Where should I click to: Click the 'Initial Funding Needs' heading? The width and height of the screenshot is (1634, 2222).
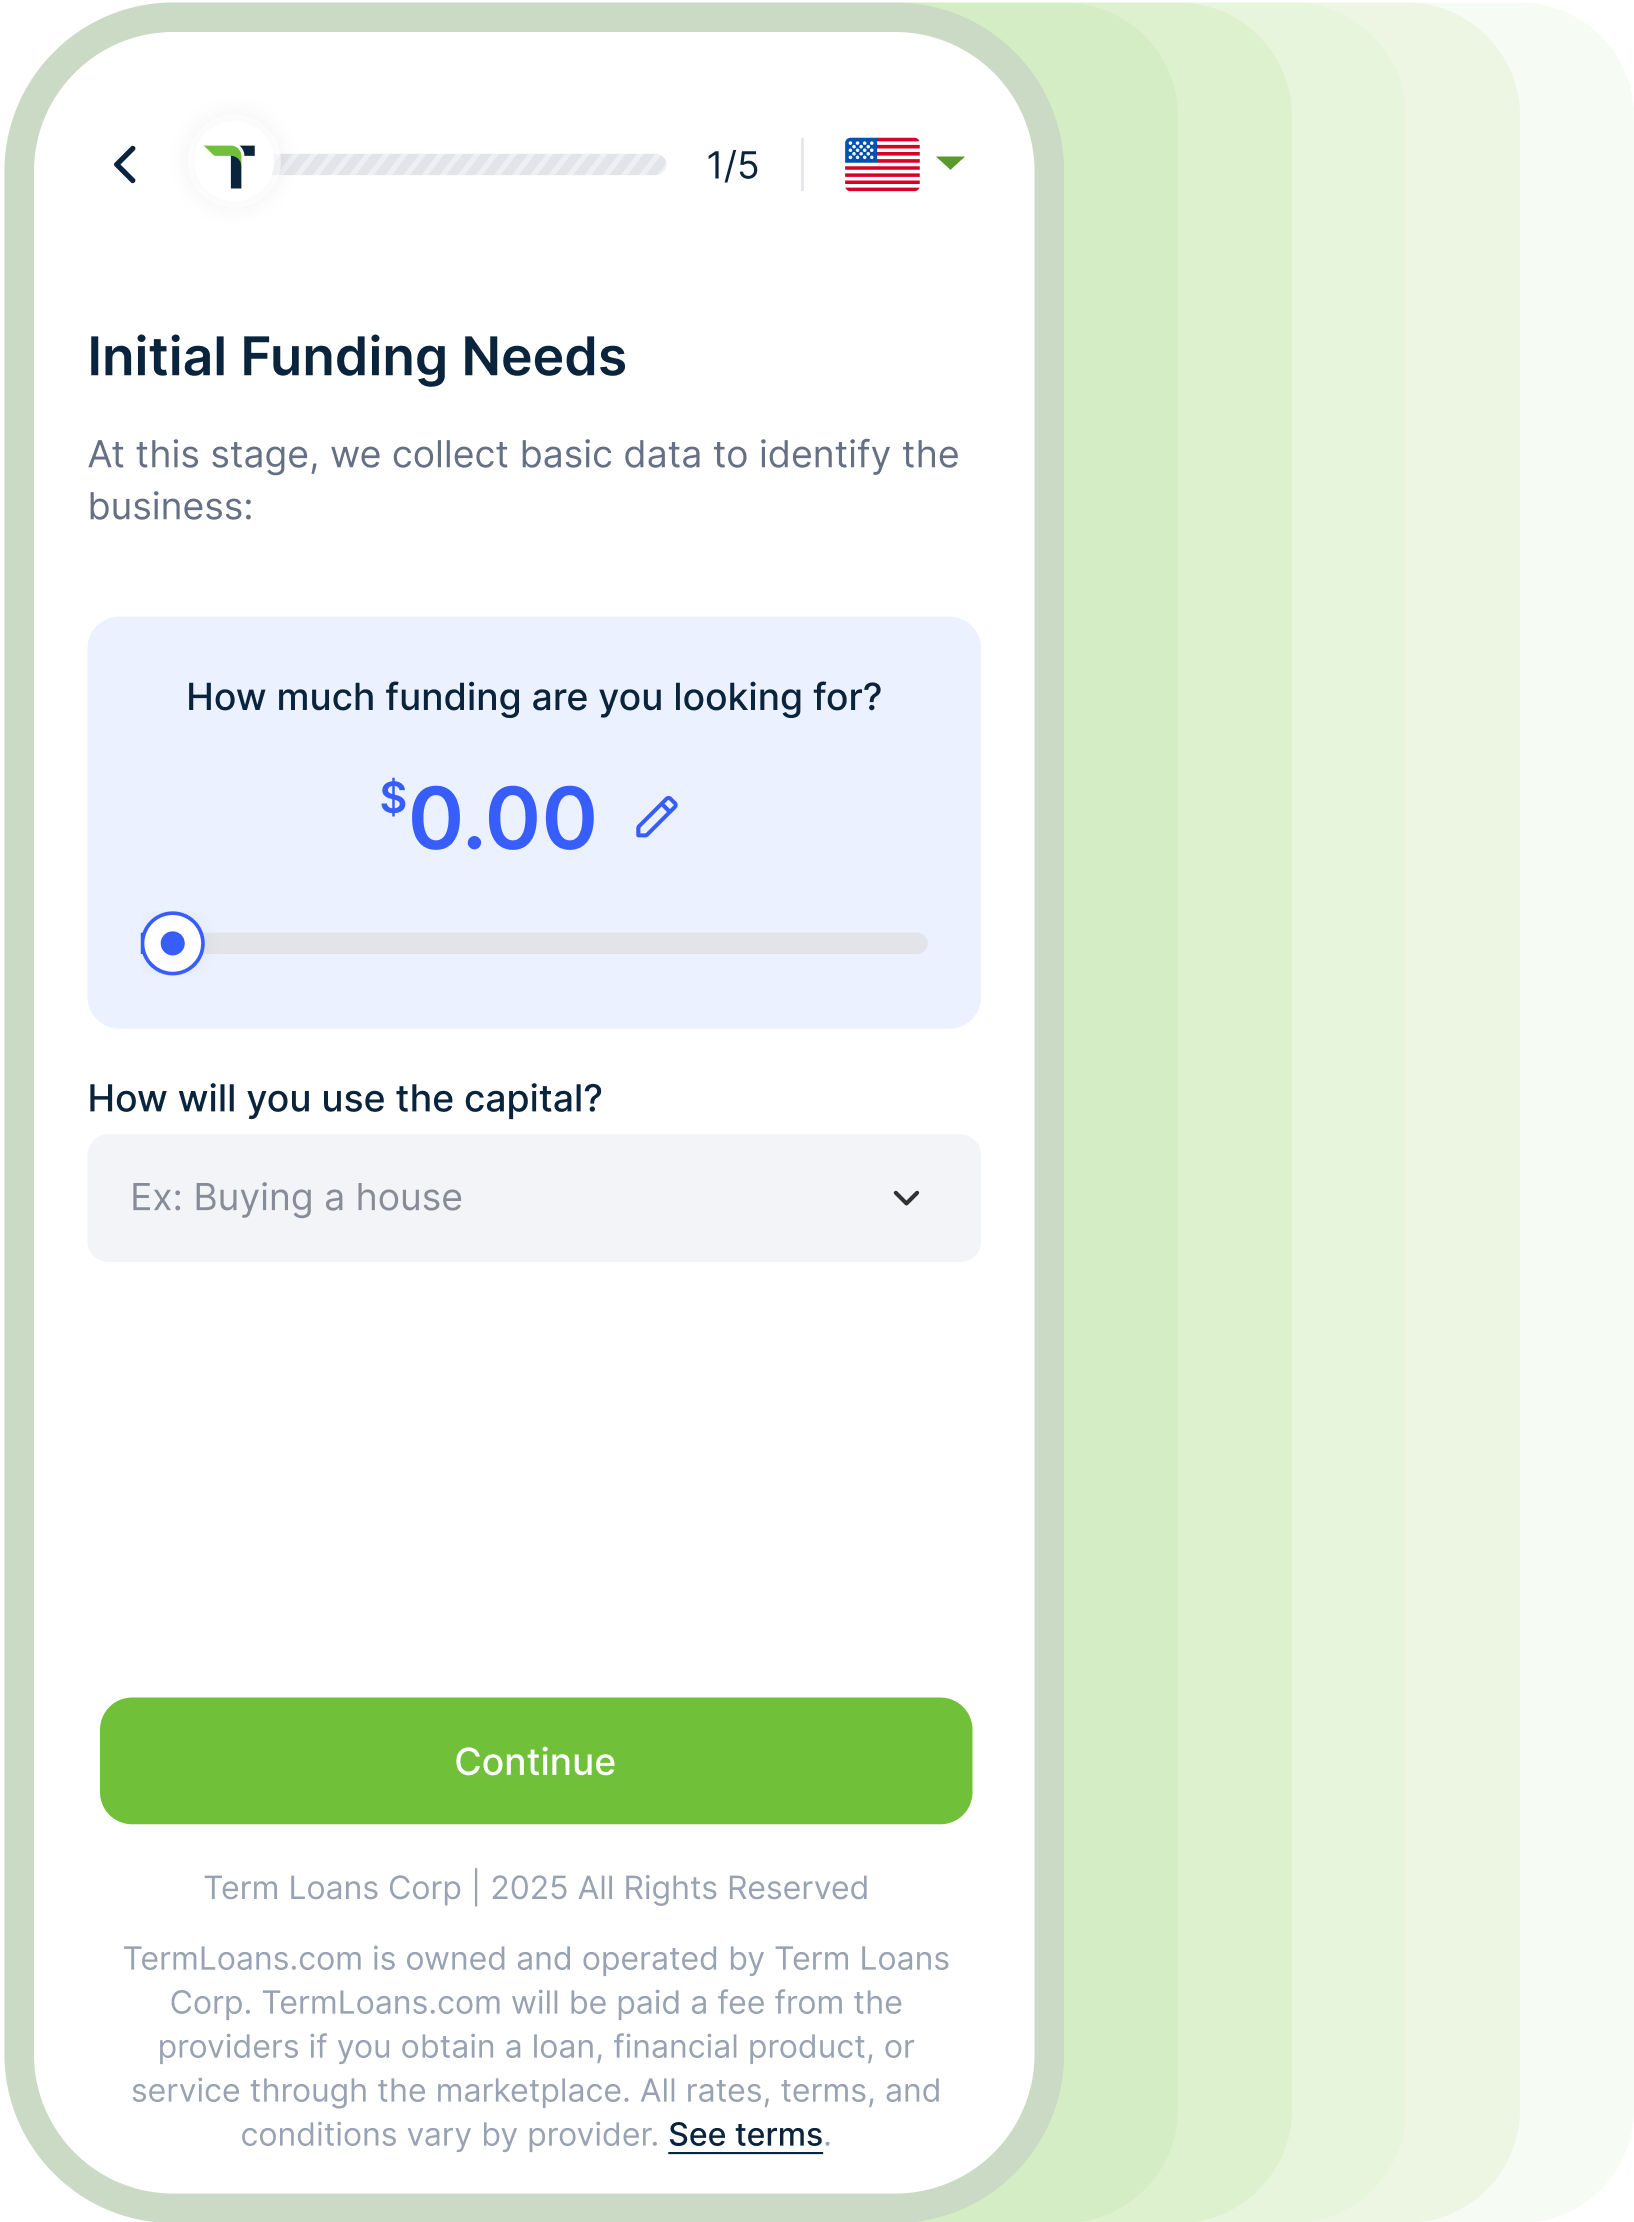point(357,356)
